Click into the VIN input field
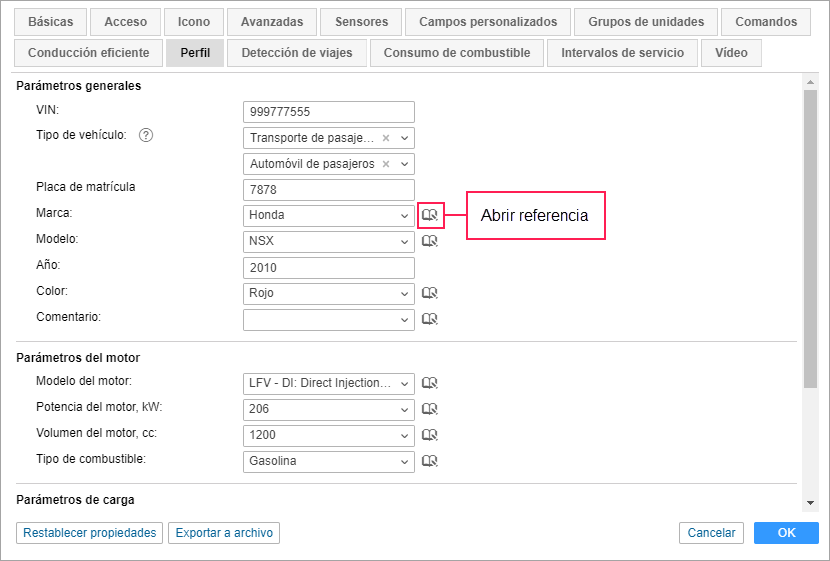This screenshot has width=830, height=561. (x=328, y=112)
